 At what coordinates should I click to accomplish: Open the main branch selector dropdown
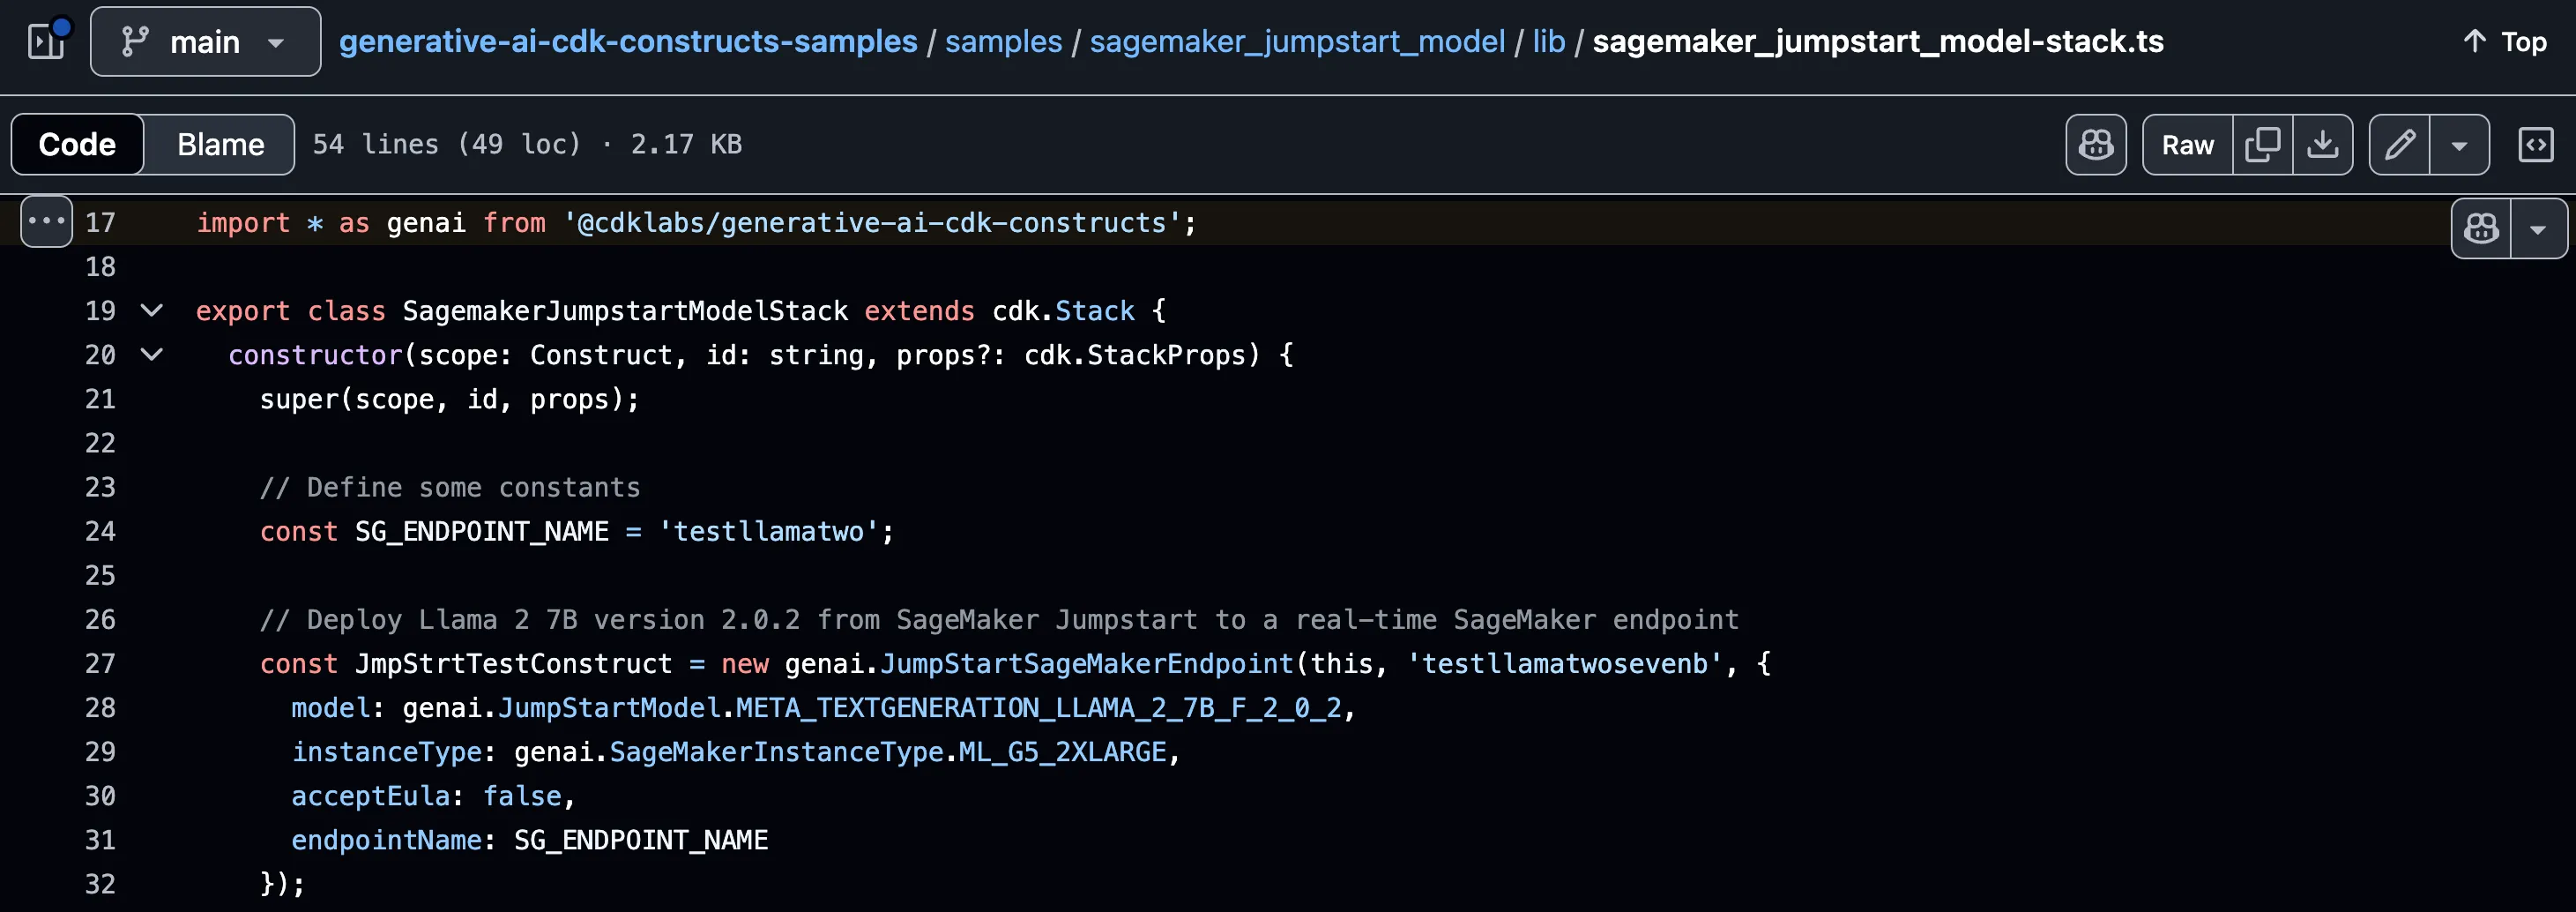pyautogui.click(x=205, y=41)
